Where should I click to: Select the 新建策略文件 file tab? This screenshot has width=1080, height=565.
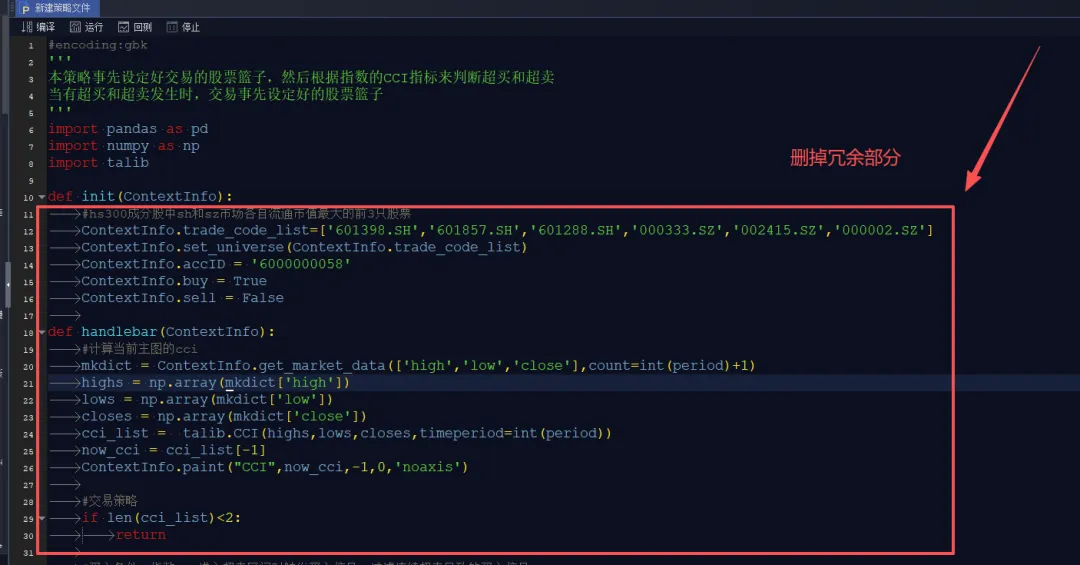coord(57,8)
